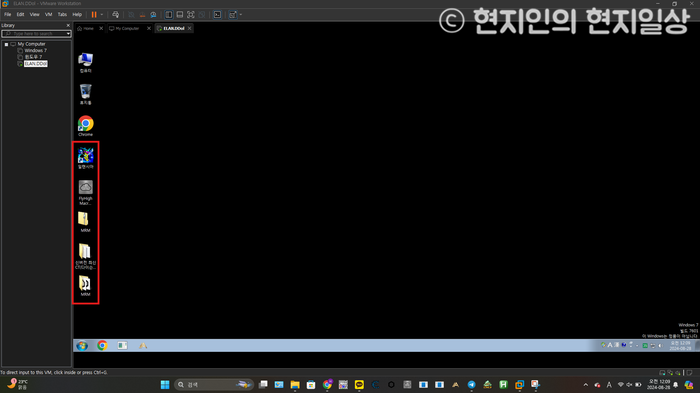
Task: Open the notification bell on host taskbar
Action: coord(676,385)
